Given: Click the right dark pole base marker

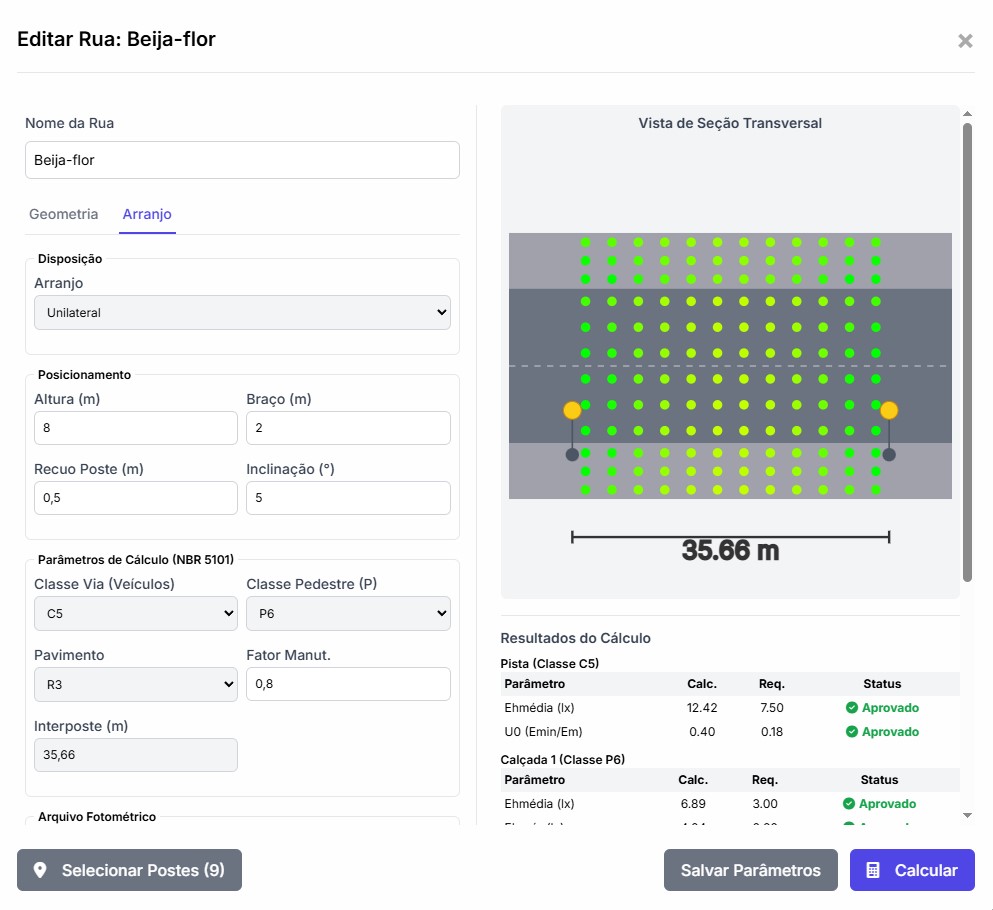Looking at the screenshot, I should point(889,455).
